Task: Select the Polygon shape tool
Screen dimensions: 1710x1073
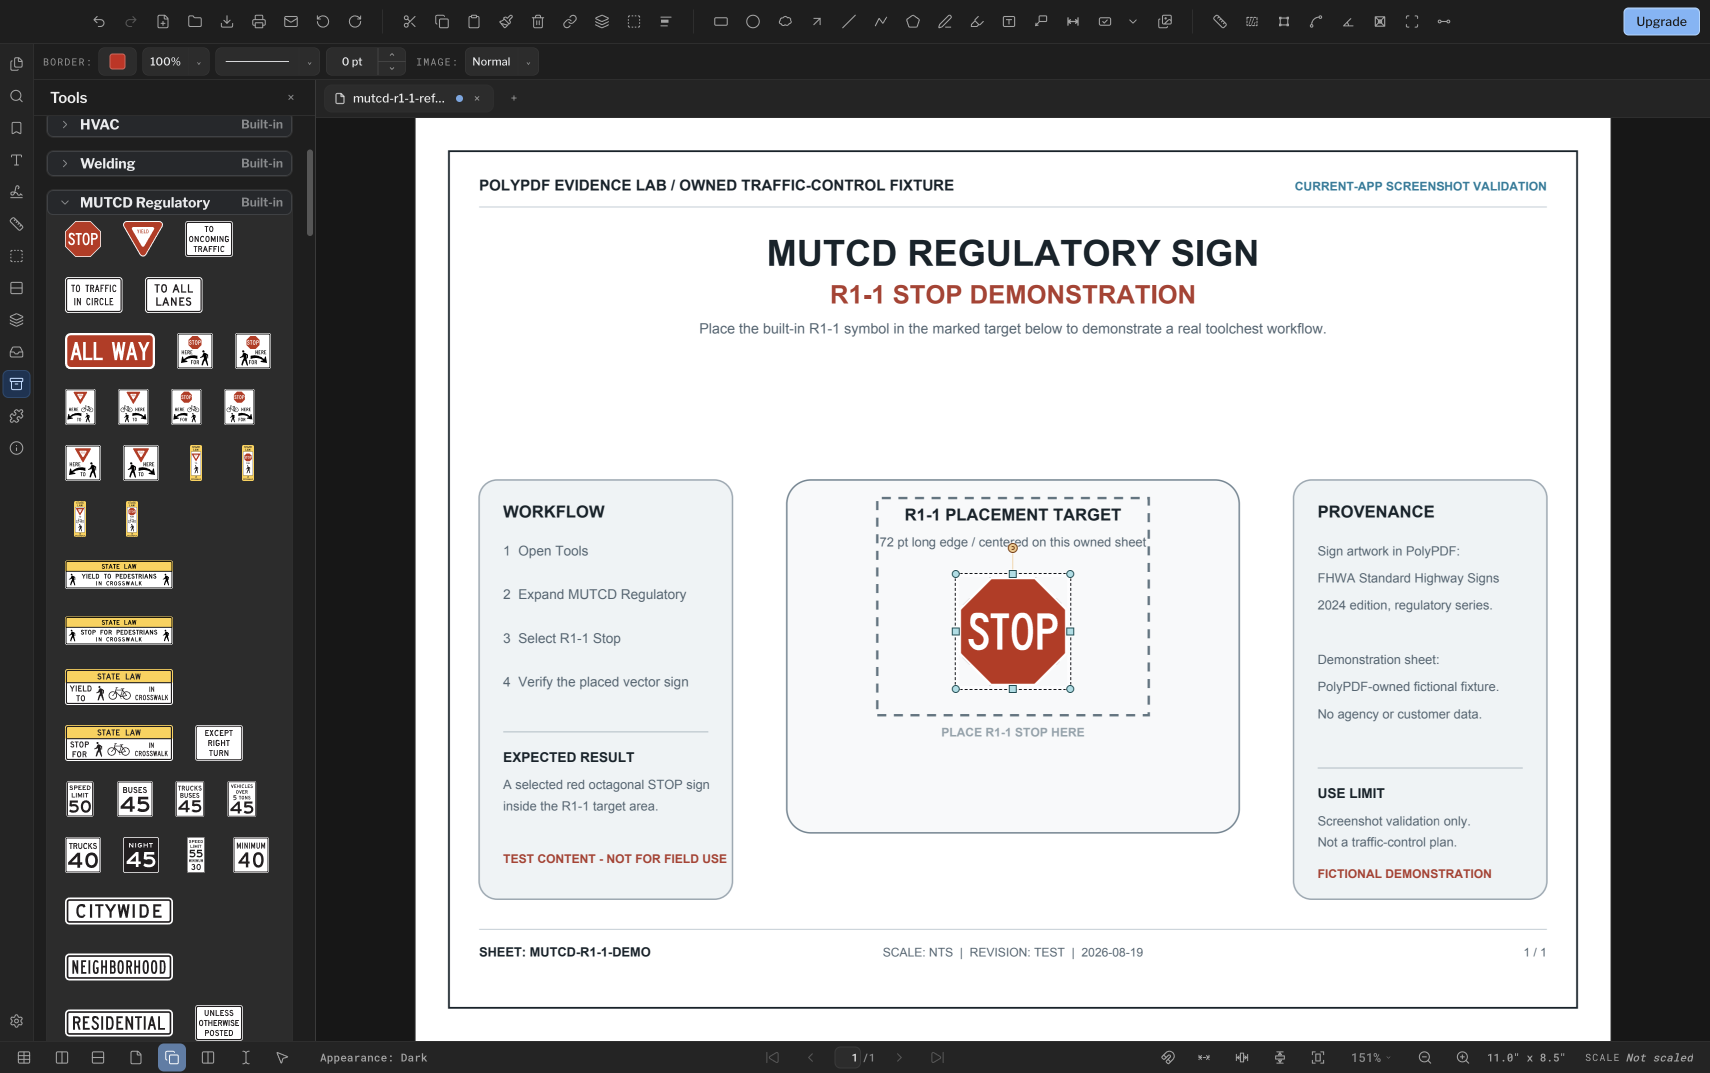Action: coord(913,21)
